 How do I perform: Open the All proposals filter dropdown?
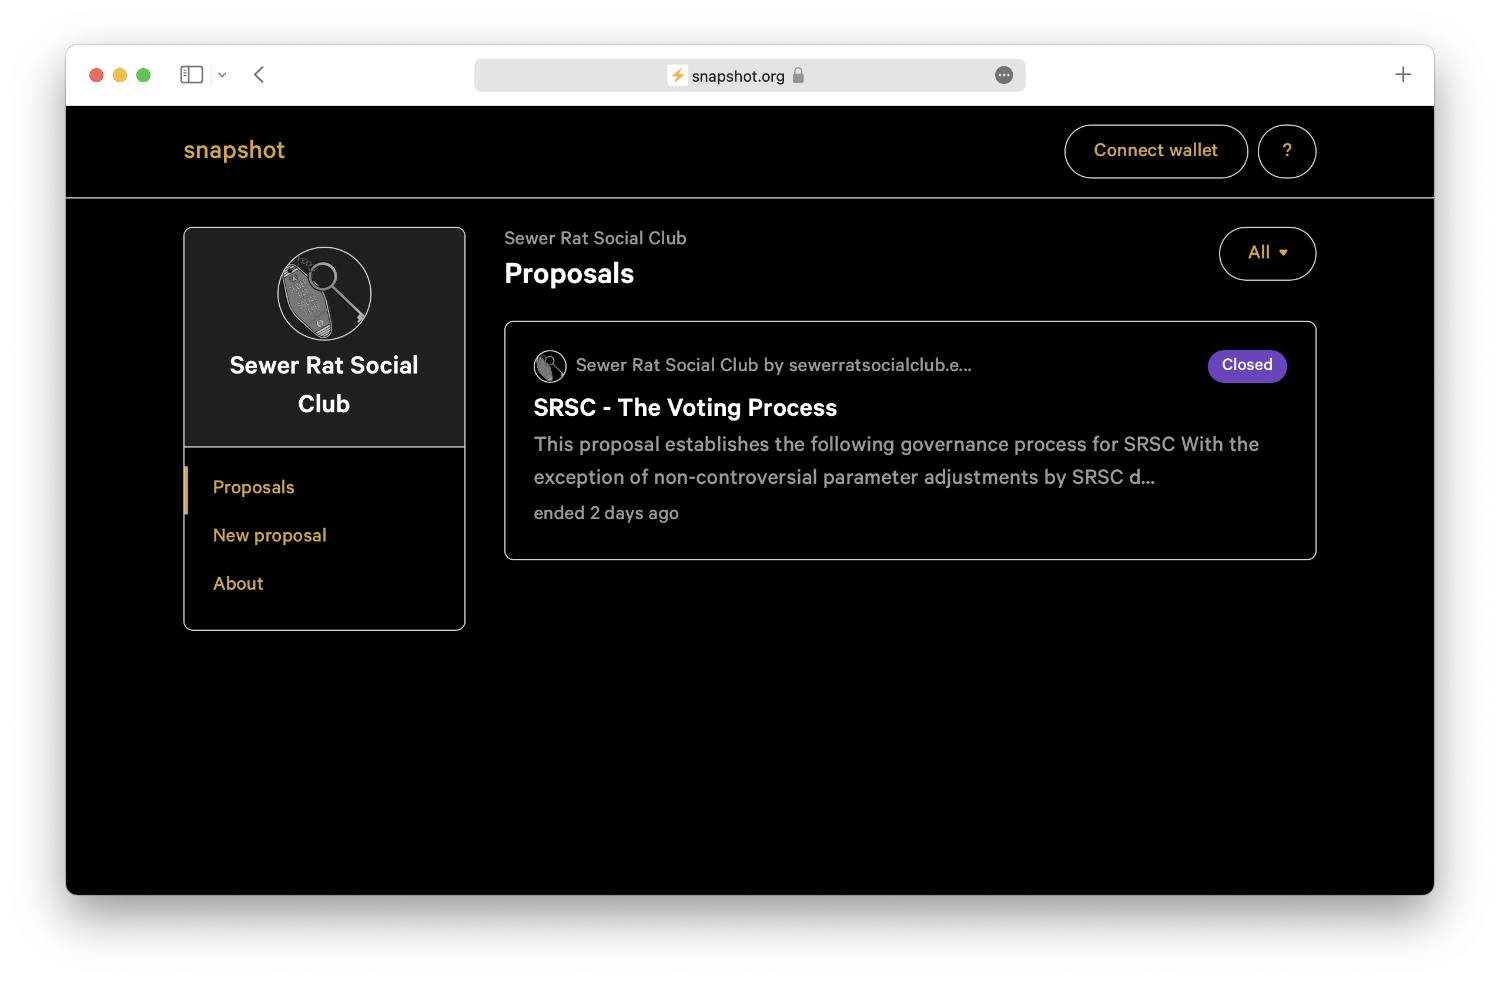coord(1267,253)
